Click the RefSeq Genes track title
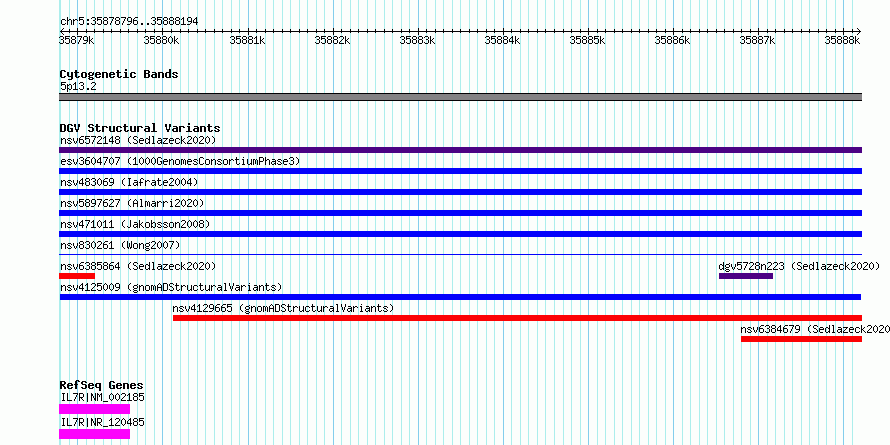 [x=101, y=385]
